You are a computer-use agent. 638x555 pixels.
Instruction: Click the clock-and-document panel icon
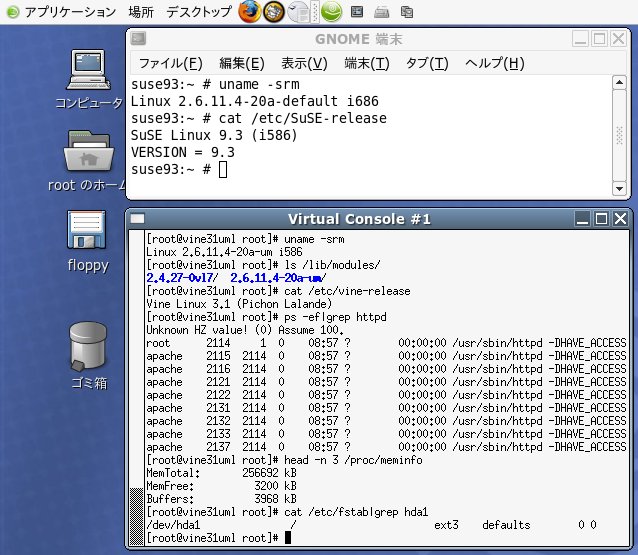point(298,11)
